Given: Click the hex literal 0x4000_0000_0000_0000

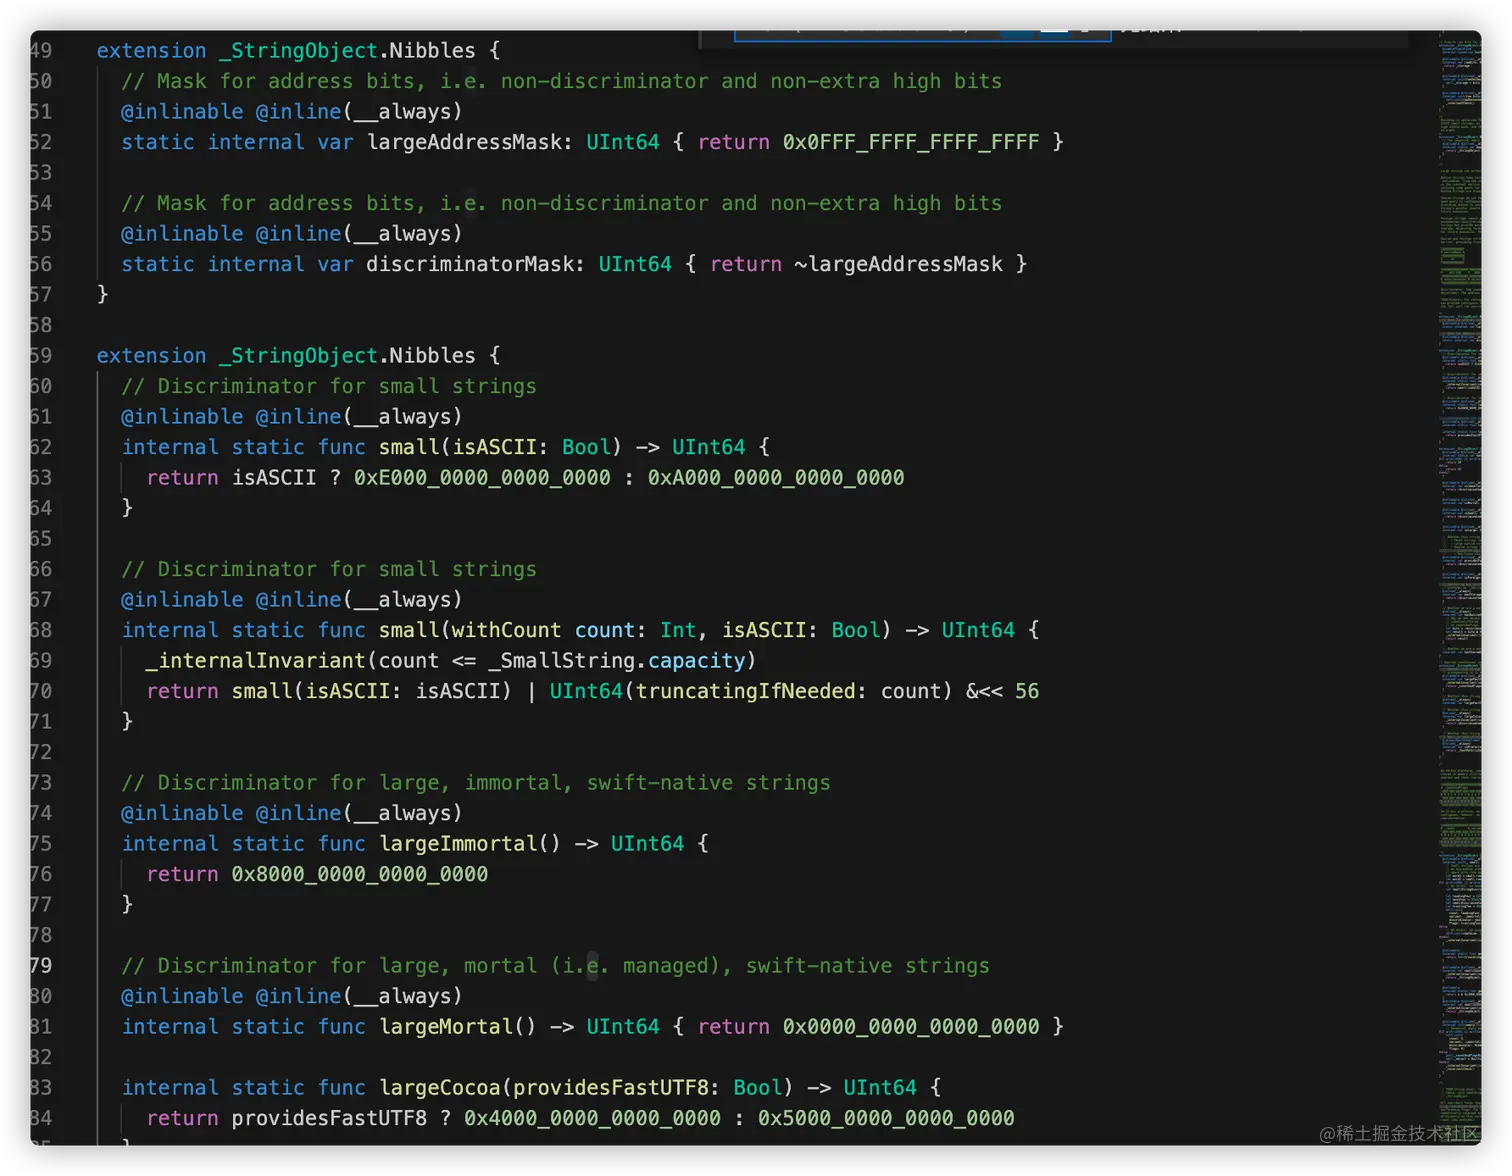Looking at the screenshot, I should (592, 1118).
